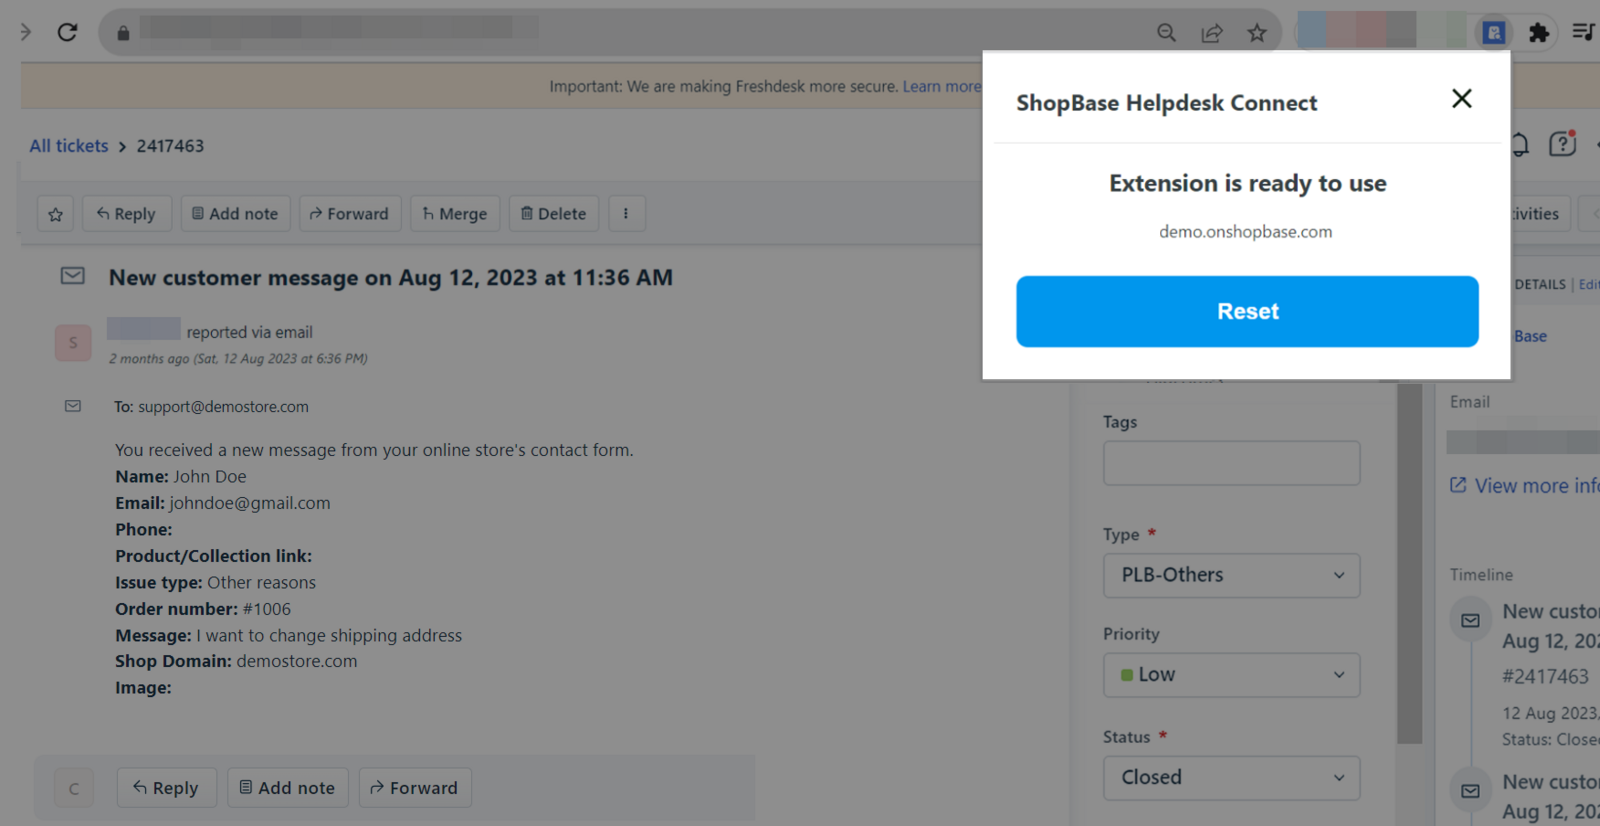The image size is (1600, 826).
Task: Merge this ticket using Merge button
Action: [x=455, y=214]
